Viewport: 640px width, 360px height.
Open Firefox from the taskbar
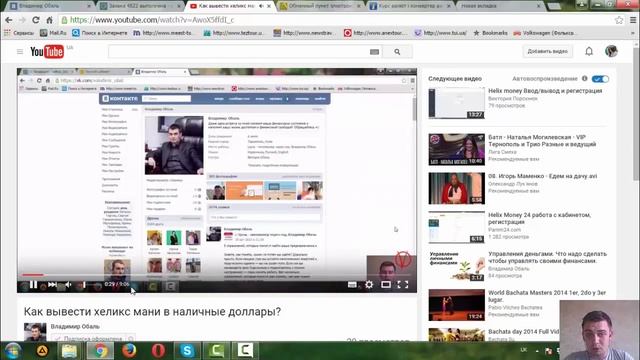[x=129, y=351]
